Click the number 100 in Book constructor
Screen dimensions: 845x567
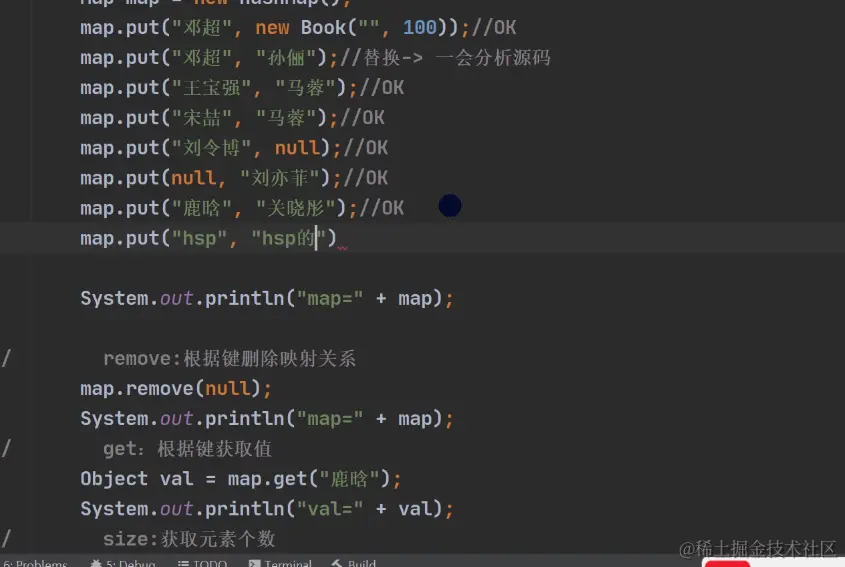click(x=419, y=27)
